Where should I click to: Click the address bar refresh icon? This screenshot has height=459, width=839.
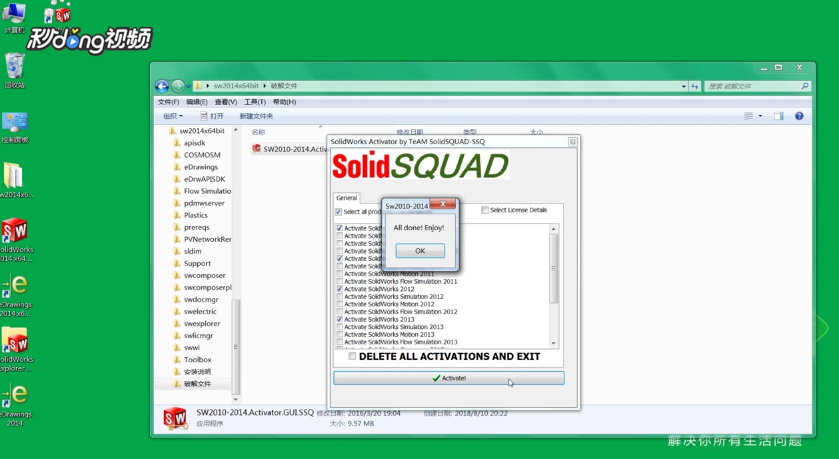tap(695, 86)
